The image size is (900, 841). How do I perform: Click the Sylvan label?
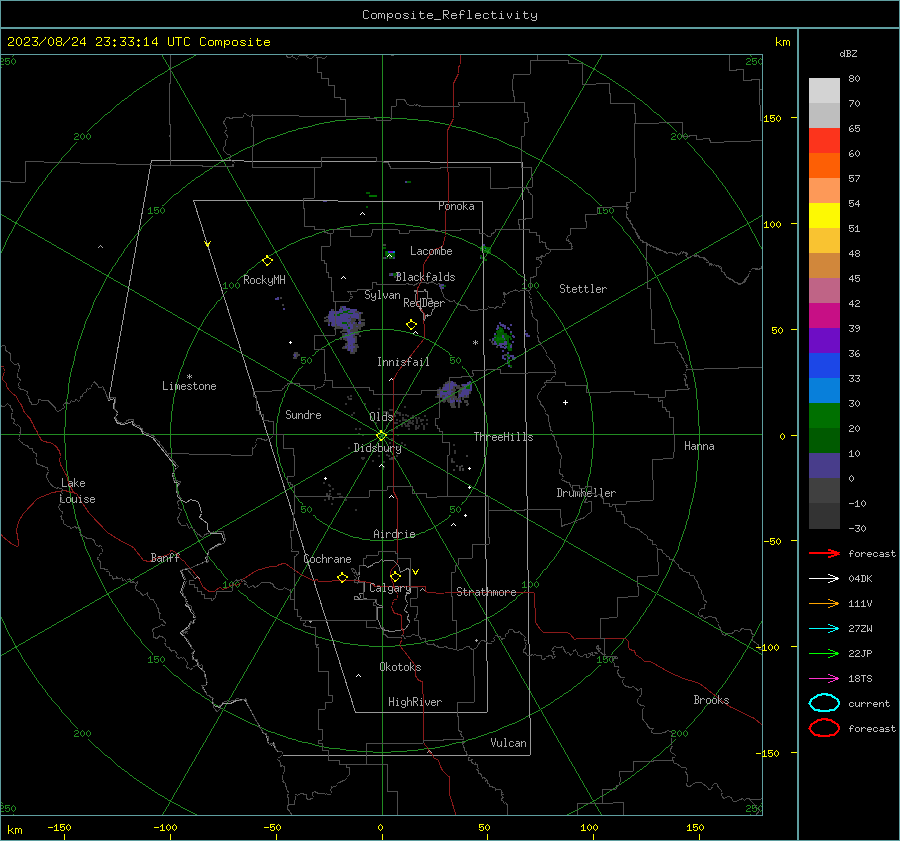[382, 296]
